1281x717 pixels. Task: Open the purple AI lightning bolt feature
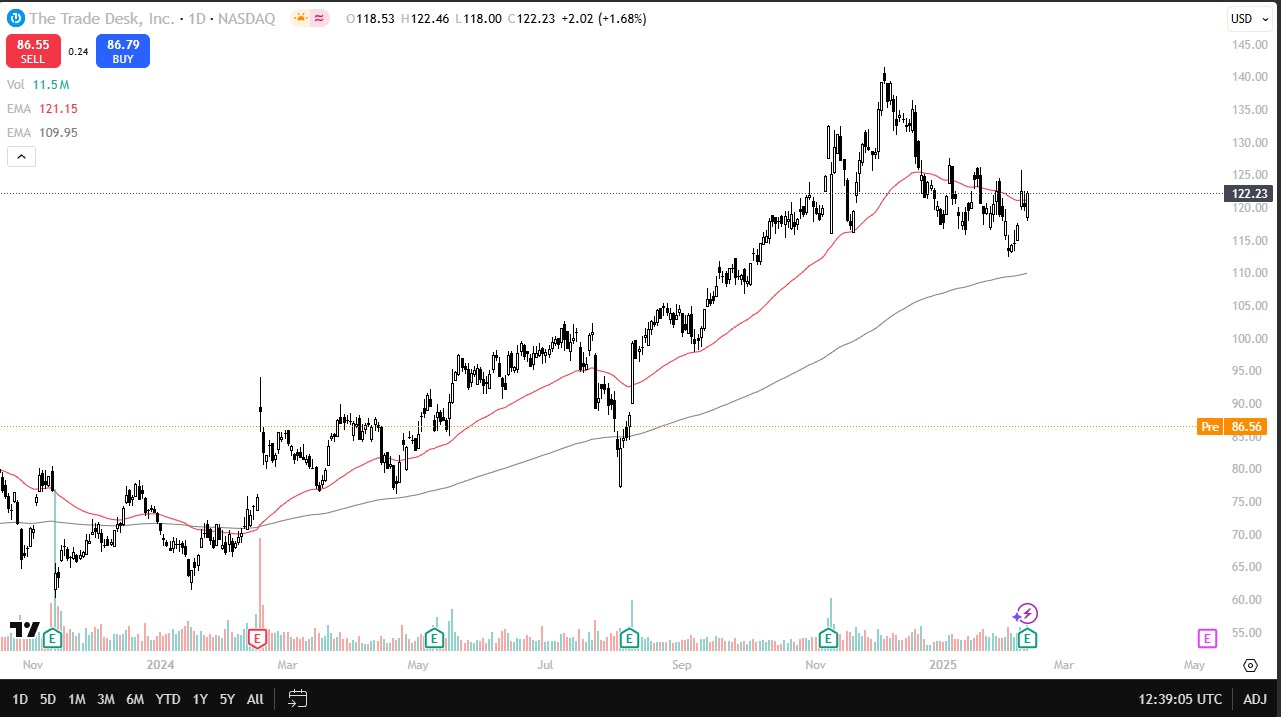click(x=1025, y=613)
